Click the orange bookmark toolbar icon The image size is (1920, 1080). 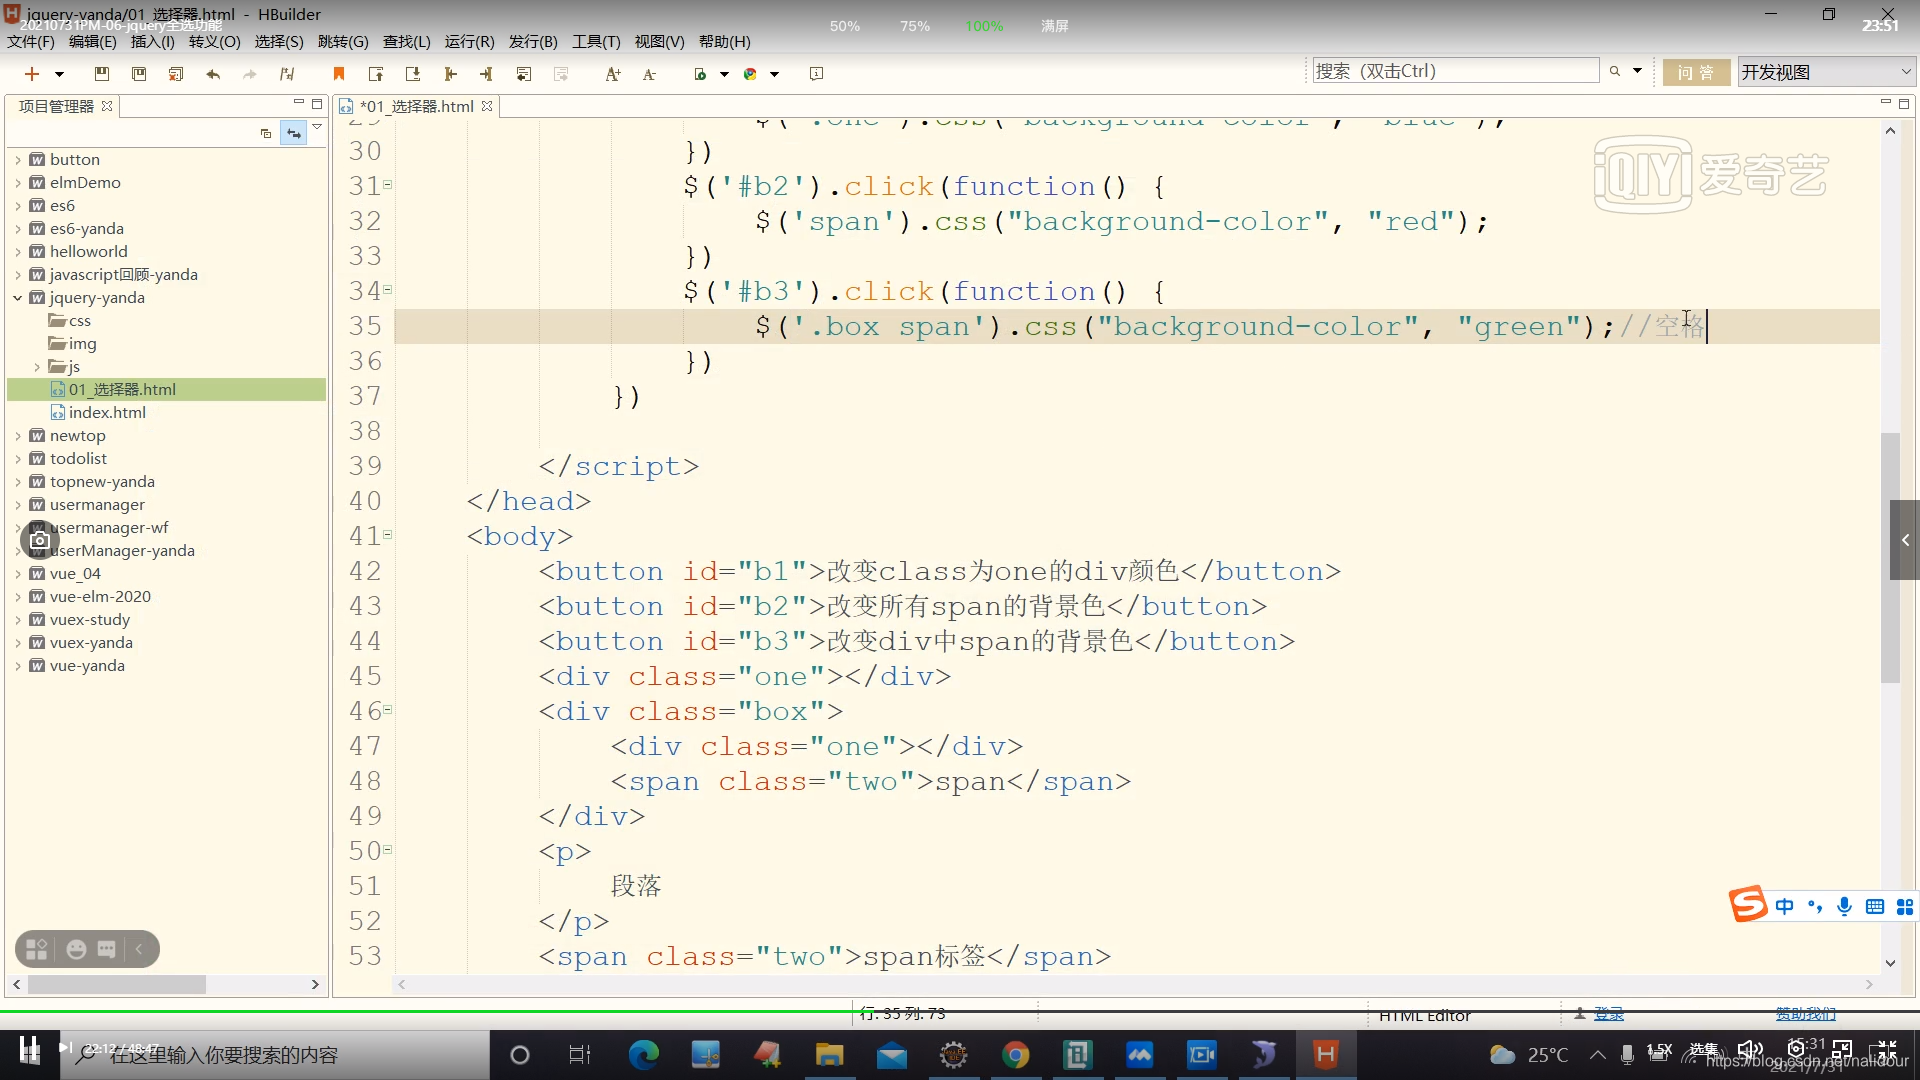(339, 74)
